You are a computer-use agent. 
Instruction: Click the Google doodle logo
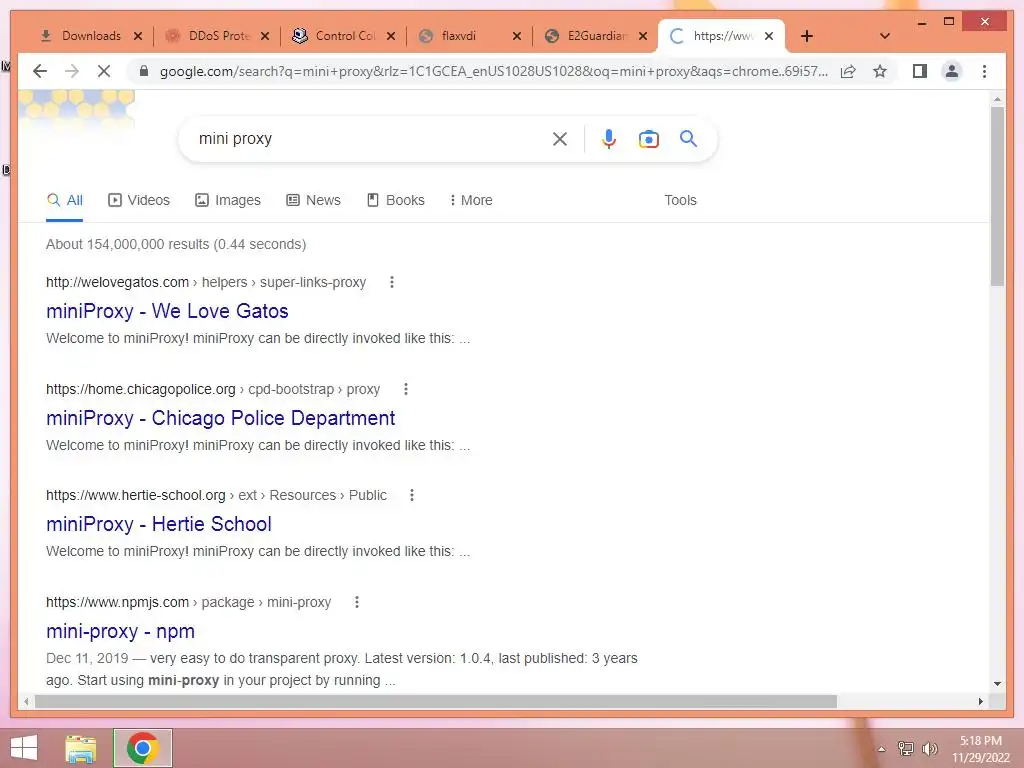pos(76,111)
